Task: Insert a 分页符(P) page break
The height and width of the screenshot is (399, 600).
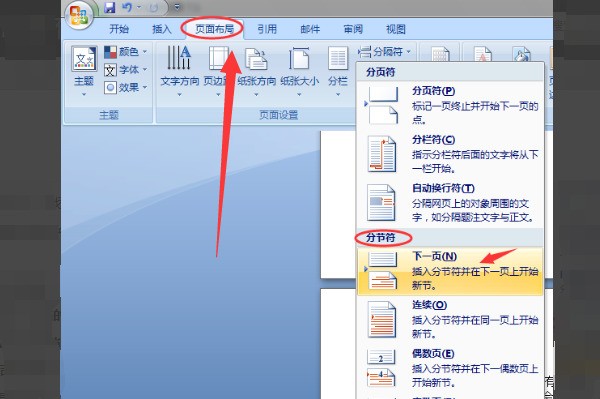Action: (x=450, y=105)
